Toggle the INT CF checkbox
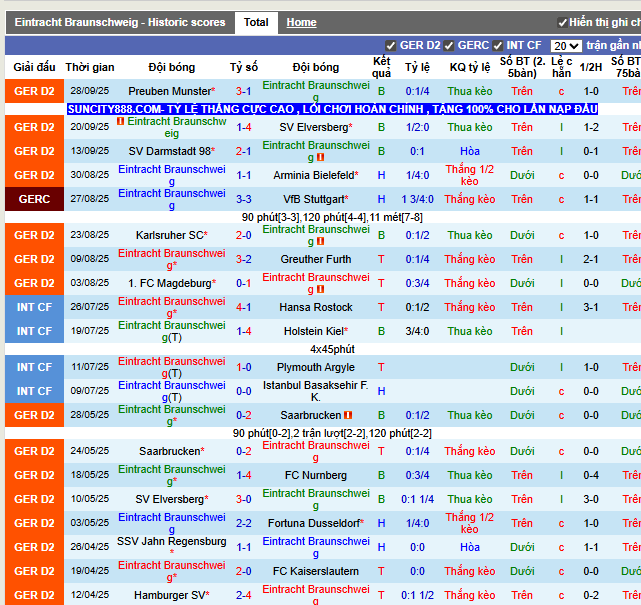Viewport: 641px width, 605px height. (x=498, y=46)
